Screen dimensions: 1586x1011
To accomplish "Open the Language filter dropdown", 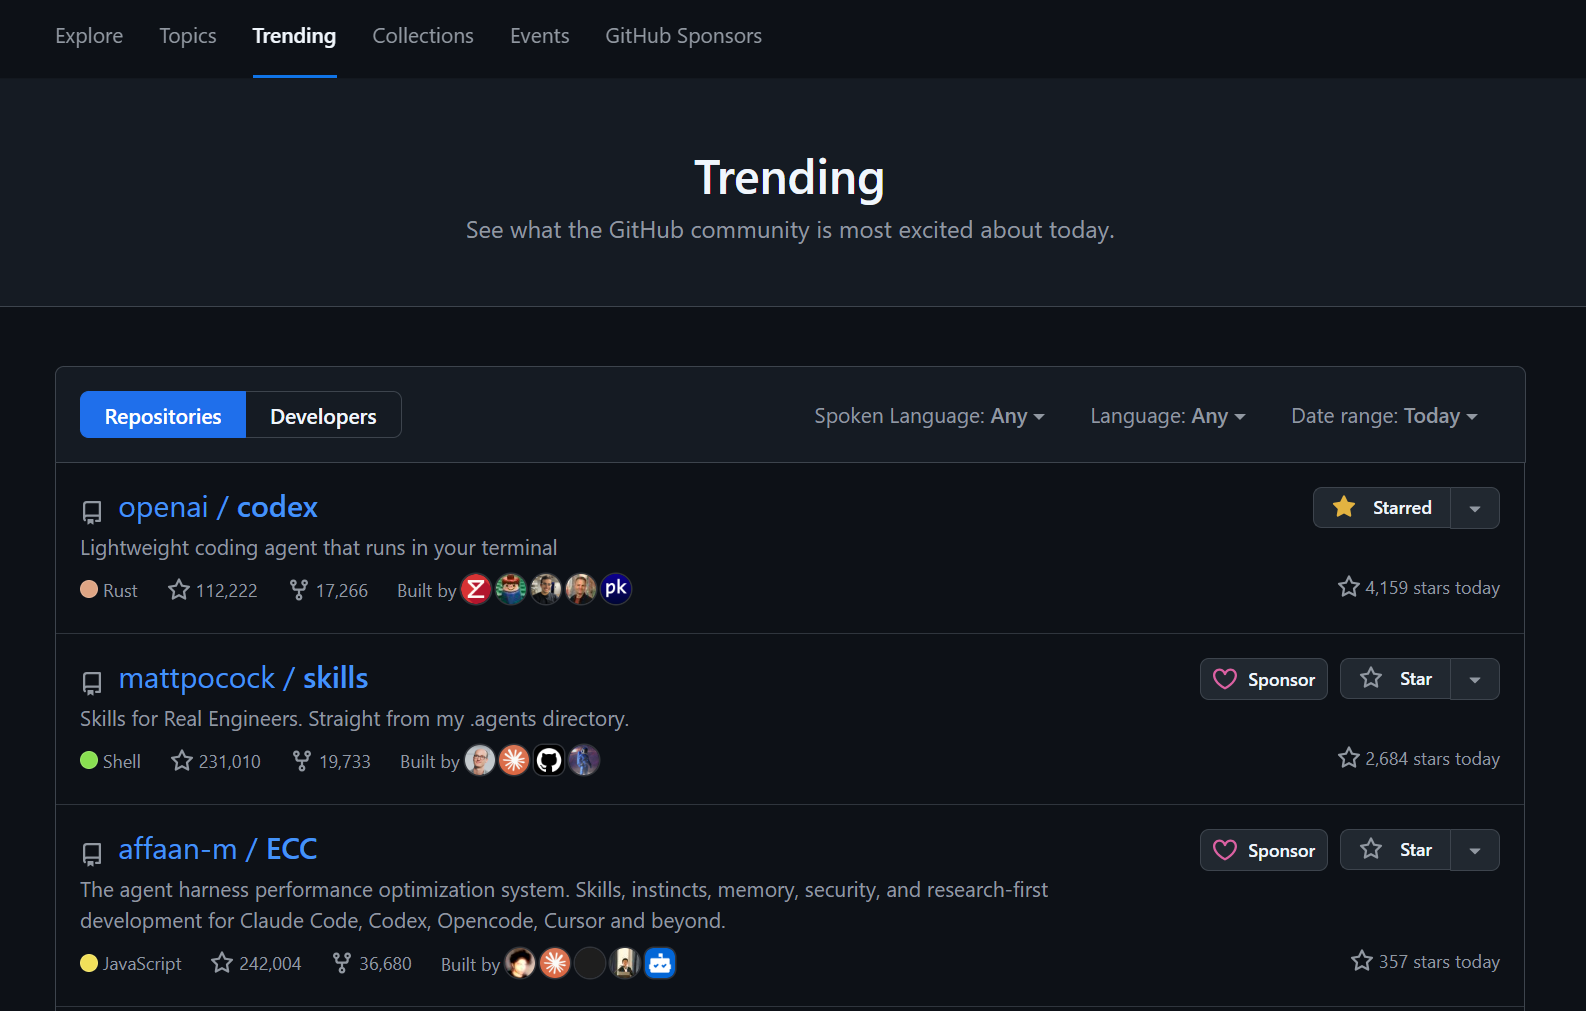I will coord(1168,416).
